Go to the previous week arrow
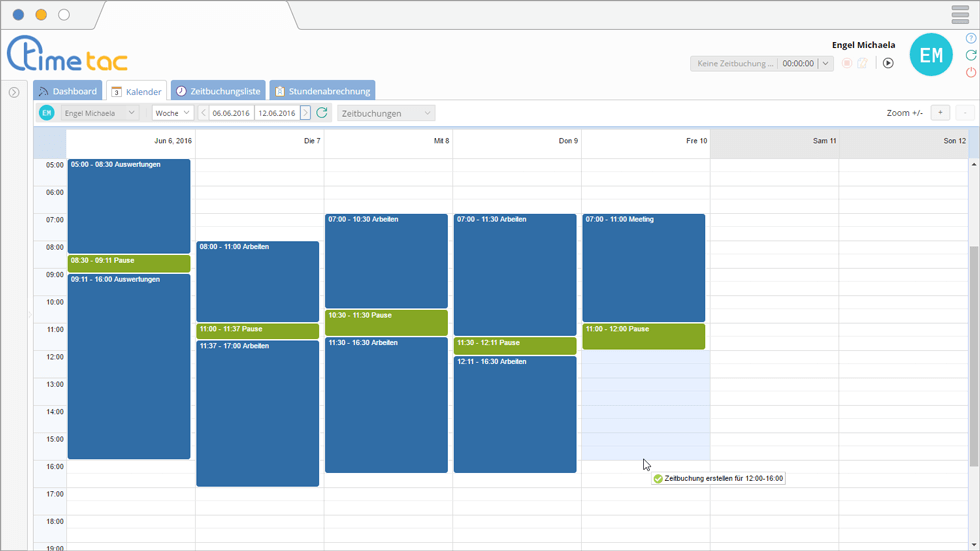The image size is (980, 551). (x=203, y=113)
